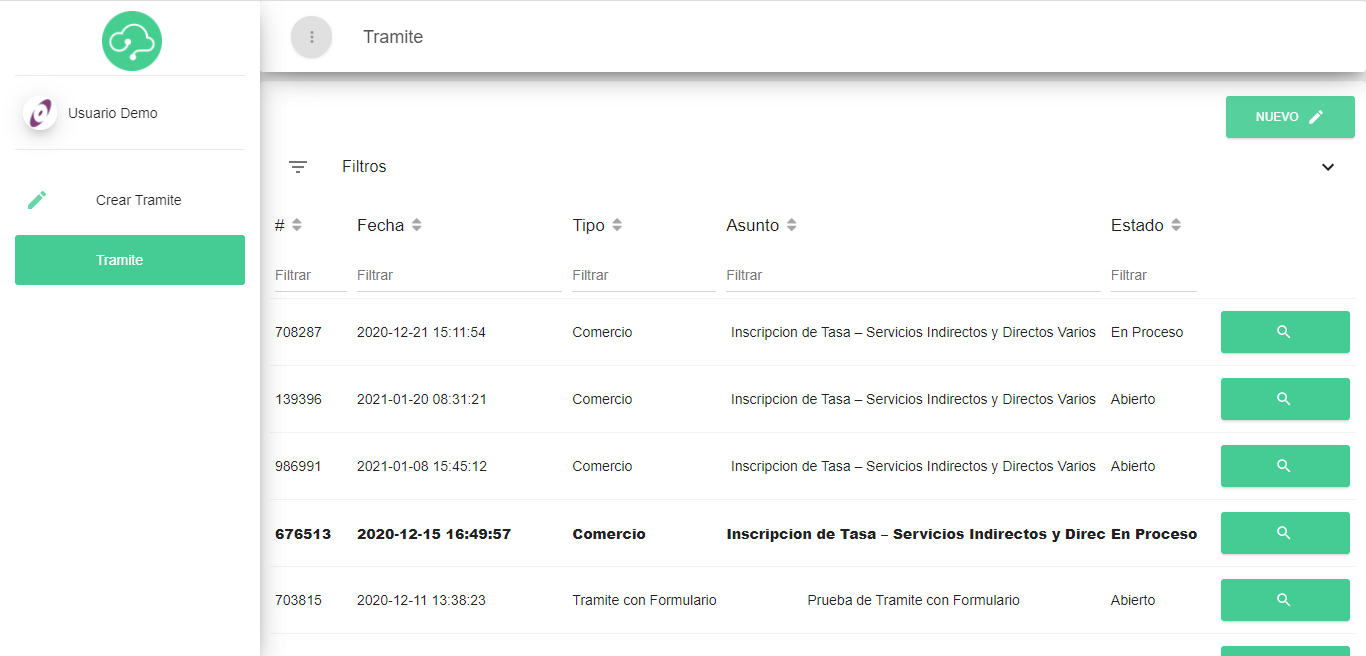Open tramite 708287 with its search button
Image resolution: width=1366 pixels, height=656 pixels.
click(x=1284, y=332)
